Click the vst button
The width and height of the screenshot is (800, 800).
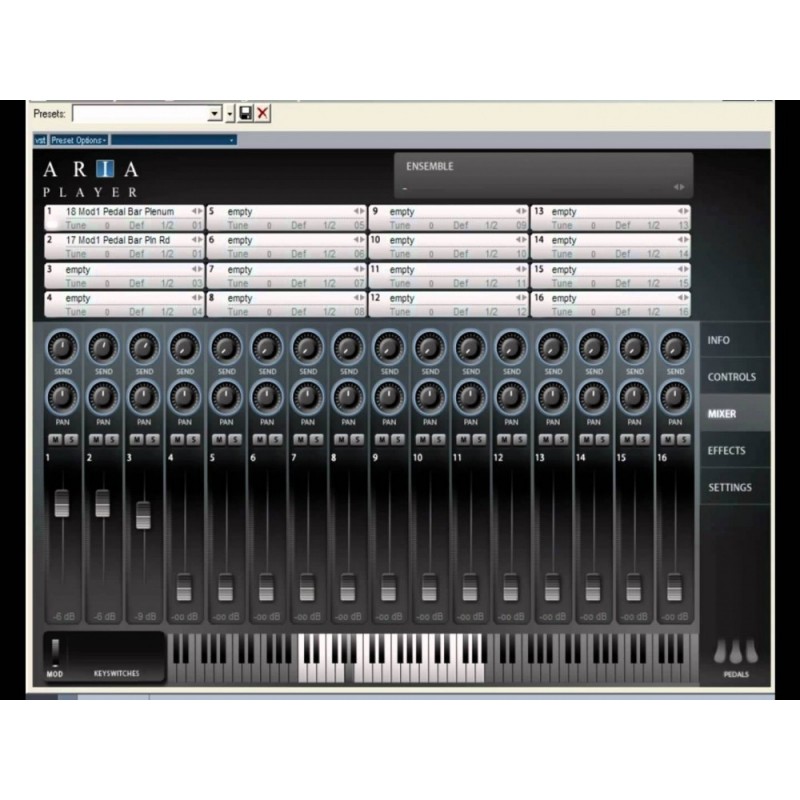[42, 140]
